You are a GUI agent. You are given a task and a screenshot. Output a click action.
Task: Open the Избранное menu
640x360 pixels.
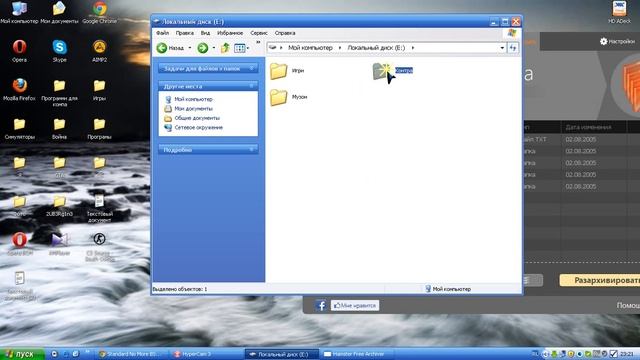point(230,33)
